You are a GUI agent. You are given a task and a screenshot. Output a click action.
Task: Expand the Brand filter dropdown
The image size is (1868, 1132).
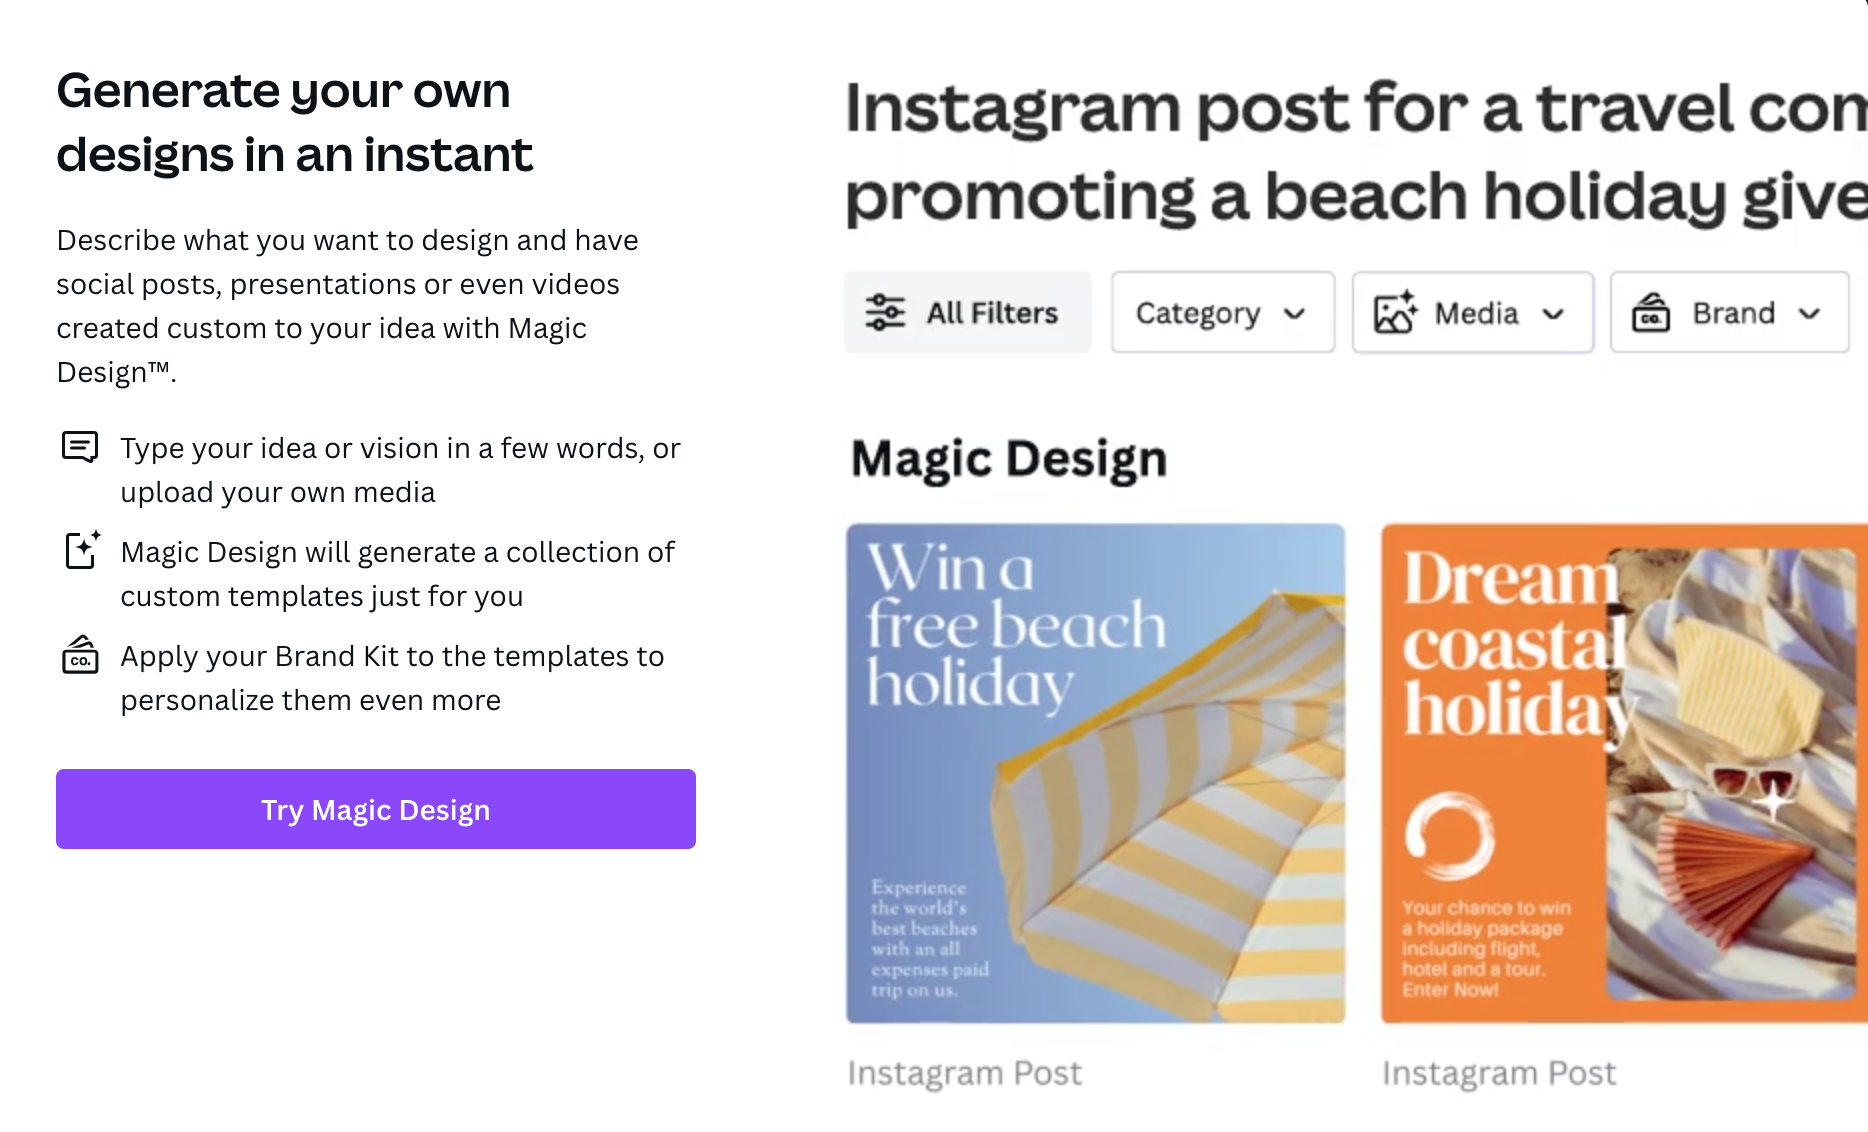pos(1729,312)
